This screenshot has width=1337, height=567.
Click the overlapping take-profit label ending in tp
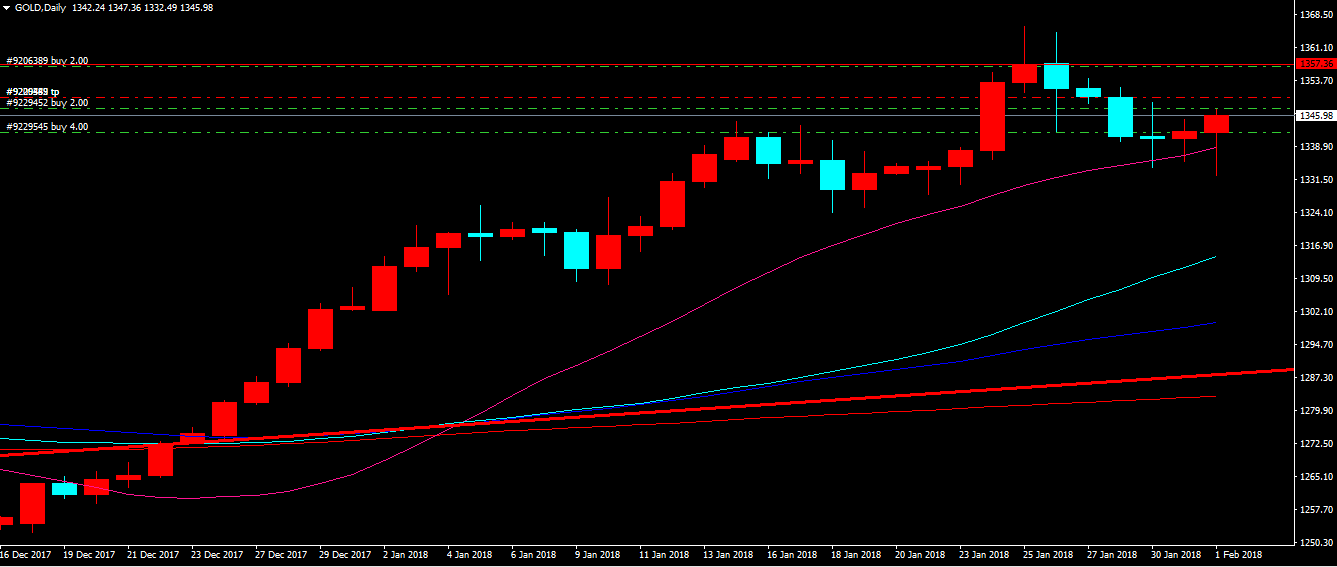click(x=33, y=92)
